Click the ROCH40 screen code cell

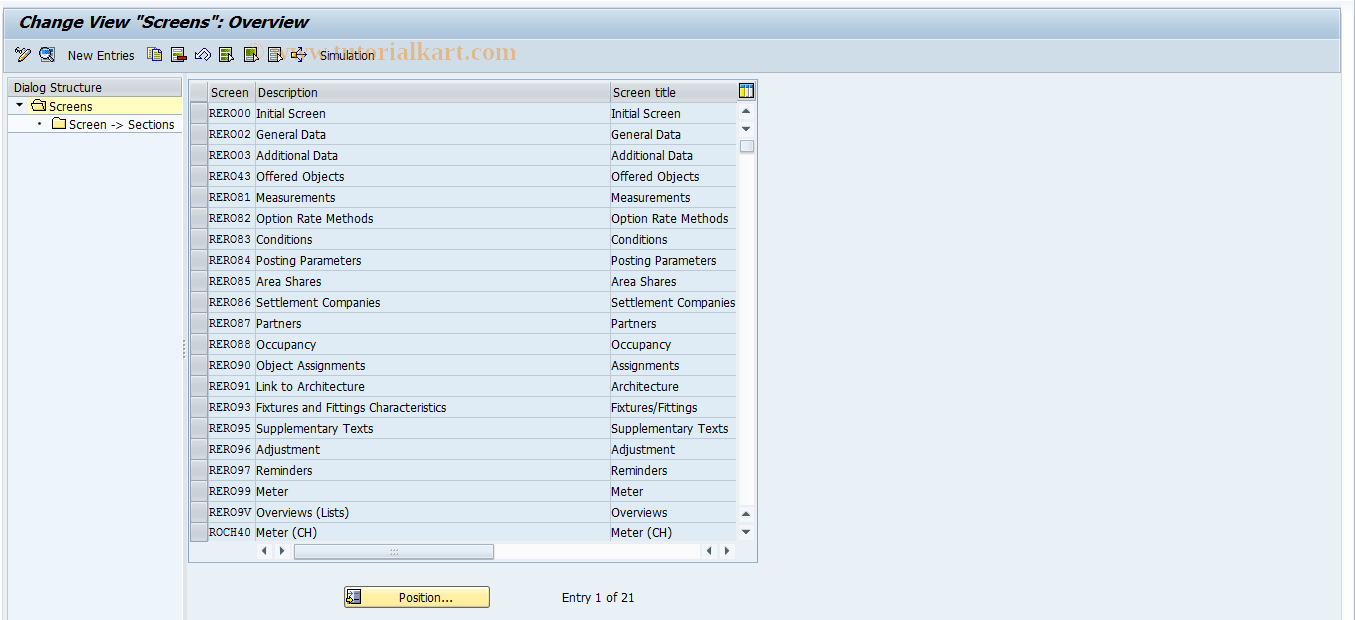pos(231,533)
